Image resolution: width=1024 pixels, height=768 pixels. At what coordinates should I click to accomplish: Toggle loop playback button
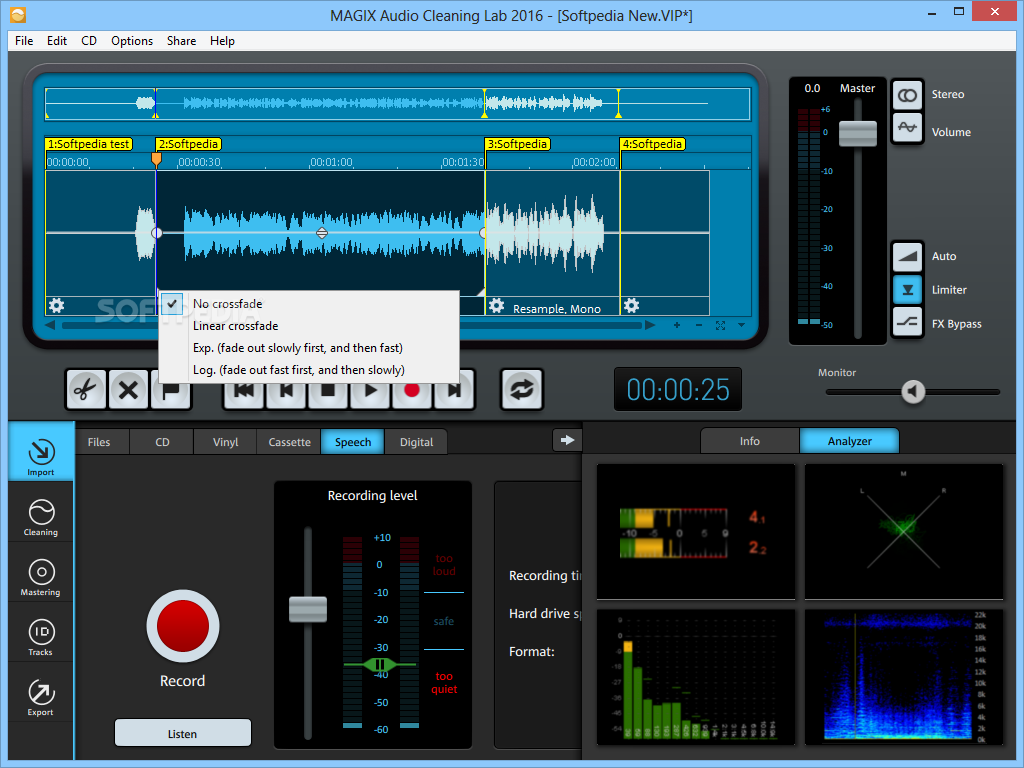521,390
